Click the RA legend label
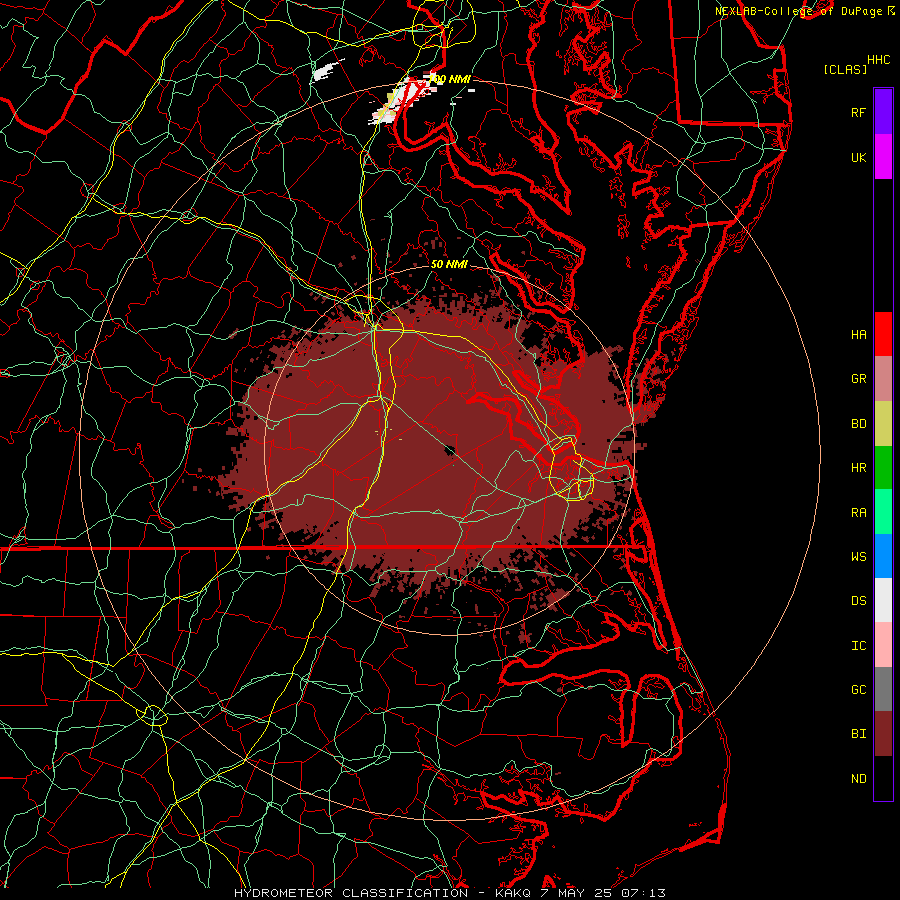Screen dimensions: 900x900 click(858, 512)
